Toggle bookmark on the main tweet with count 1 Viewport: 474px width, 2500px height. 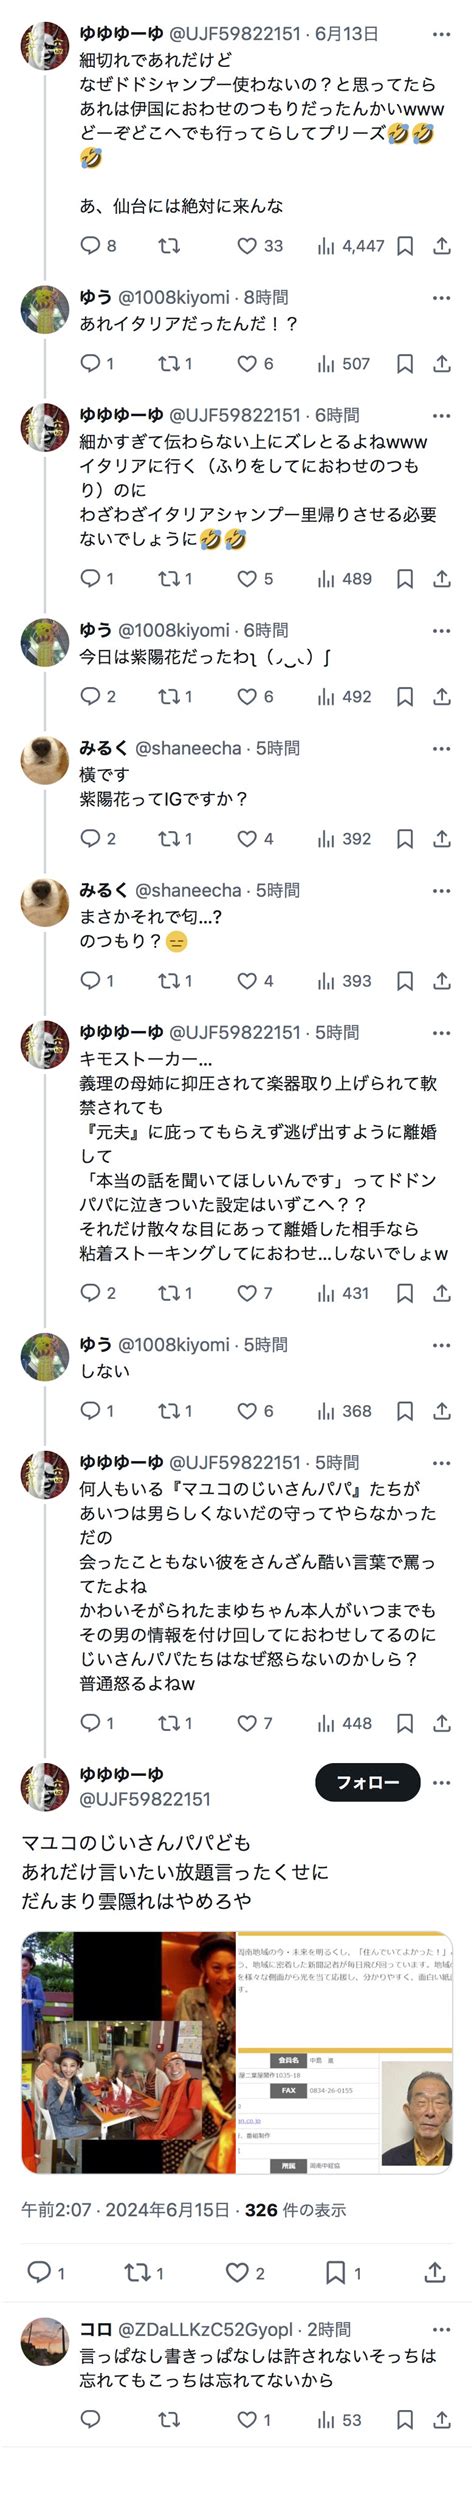coord(343,2273)
